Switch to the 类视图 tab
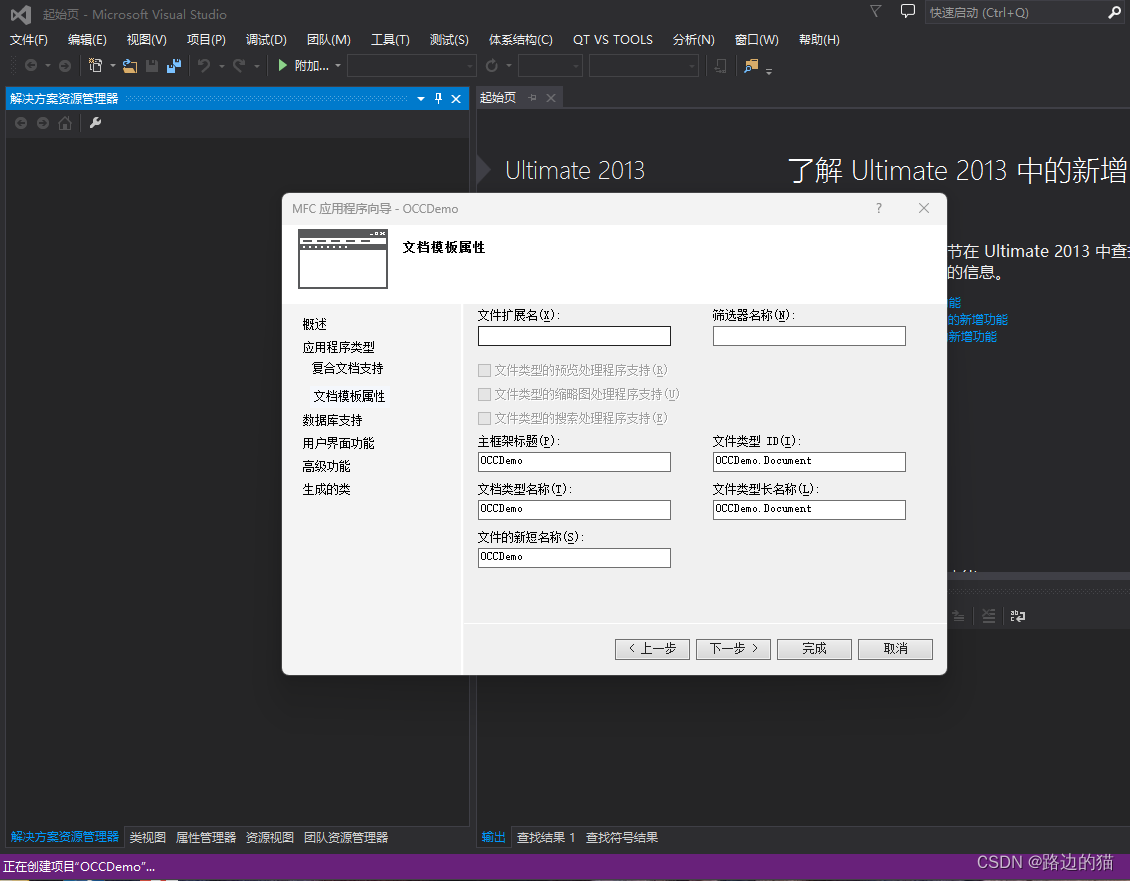Image resolution: width=1130 pixels, height=881 pixels. pos(148,837)
